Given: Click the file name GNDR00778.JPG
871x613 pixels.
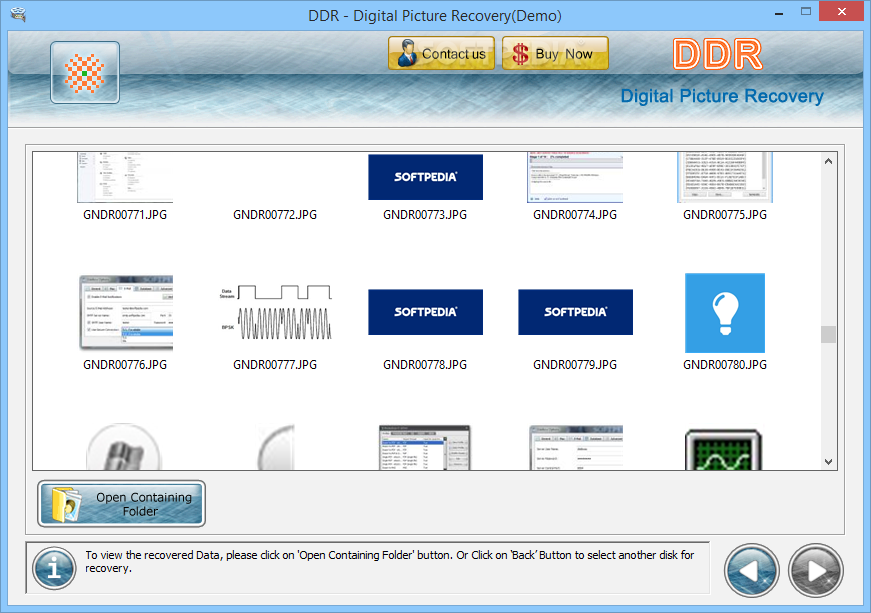Looking at the screenshot, I should click(x=425, y=365).
